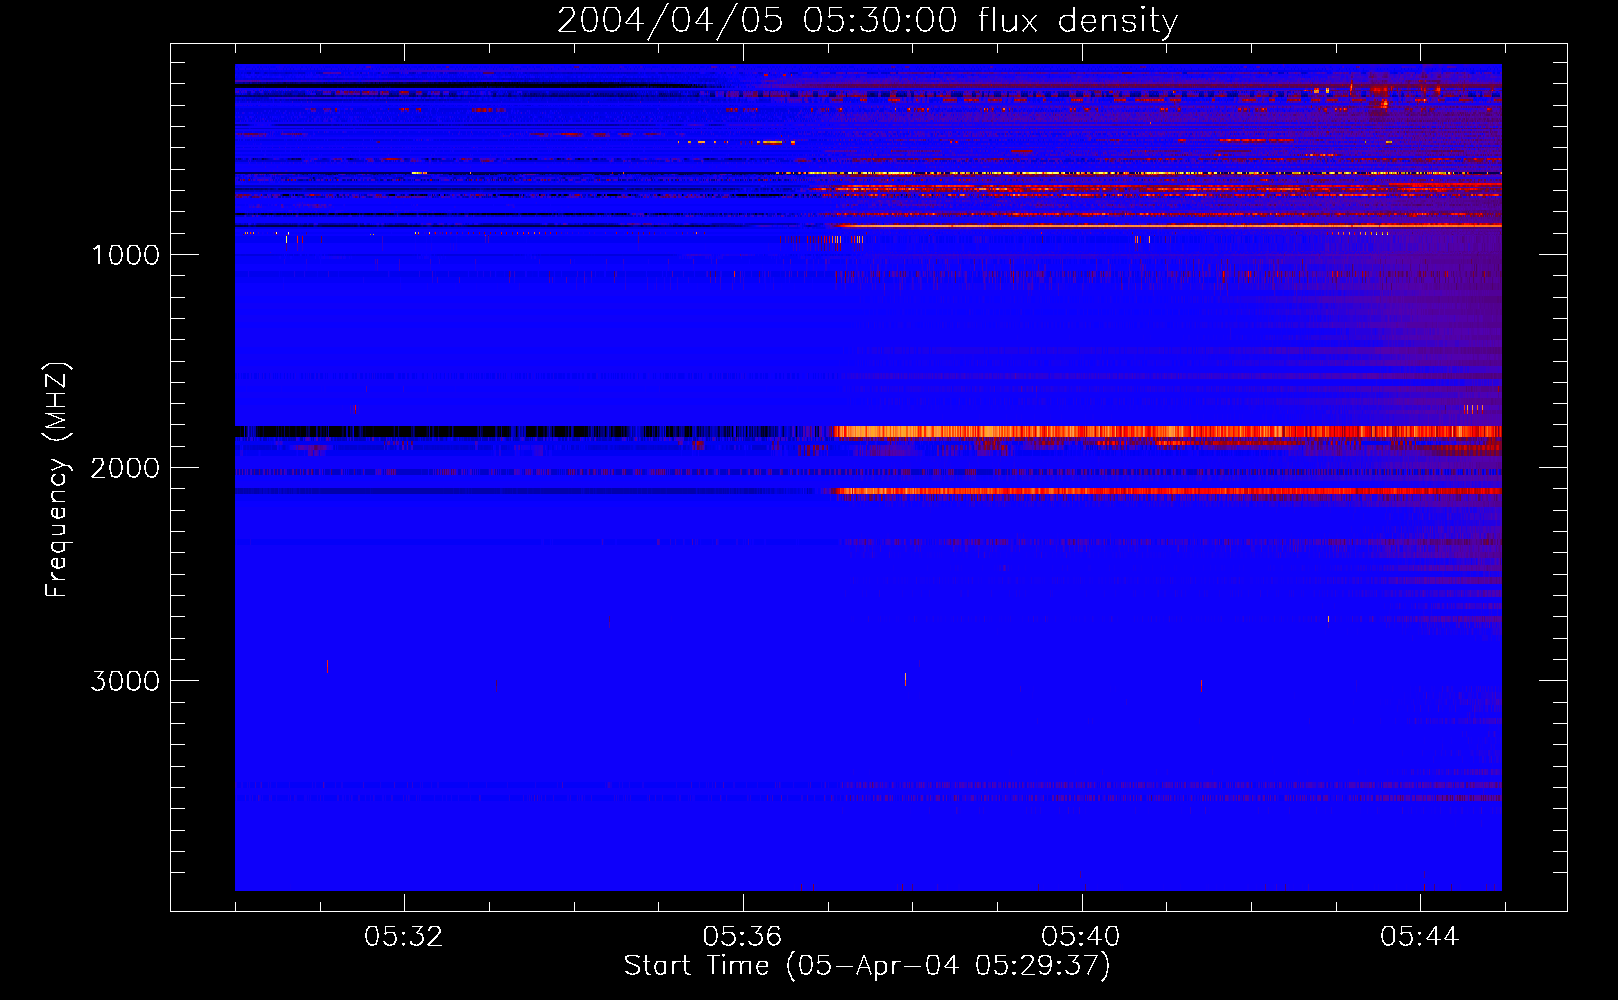Click the 2000 frequency tick label
This screenshot has height=1000, width=1618.
coord(125,468)
